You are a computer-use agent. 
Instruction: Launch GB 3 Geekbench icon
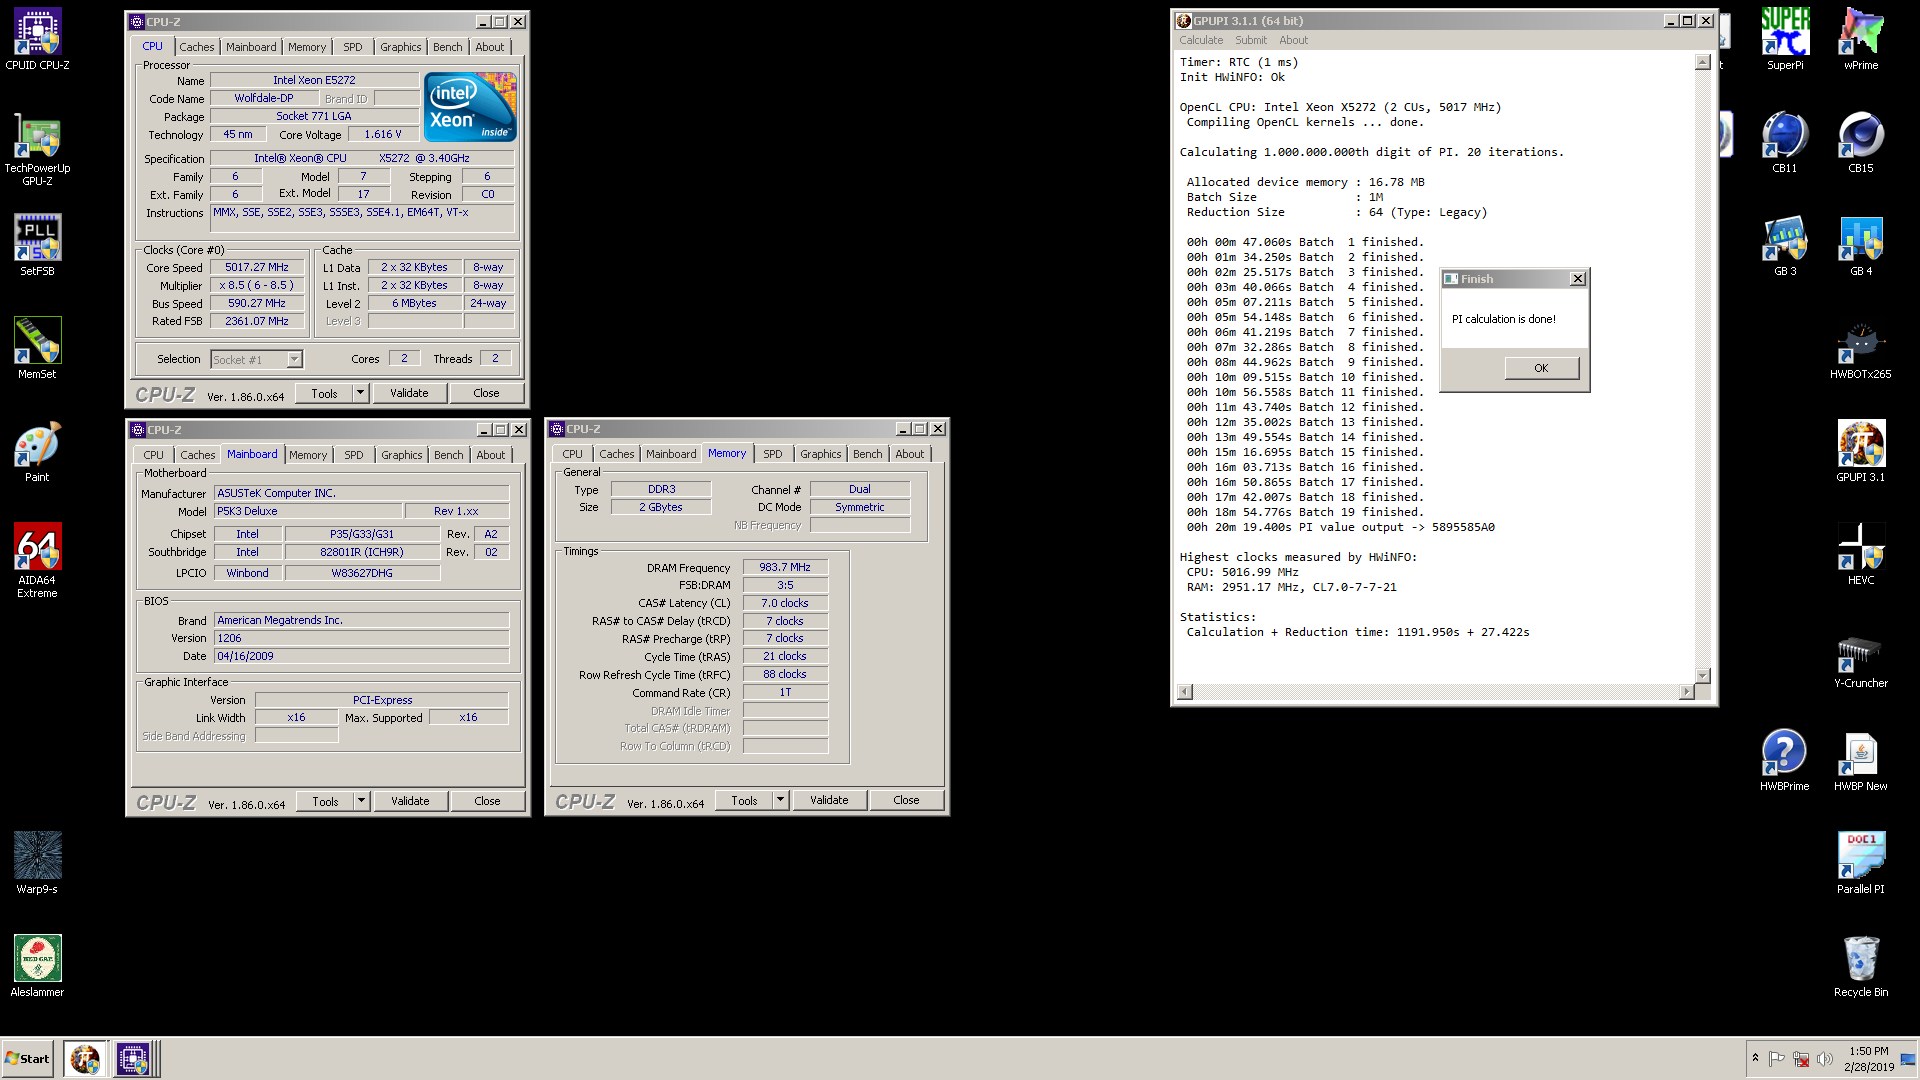click(1785, 246)
